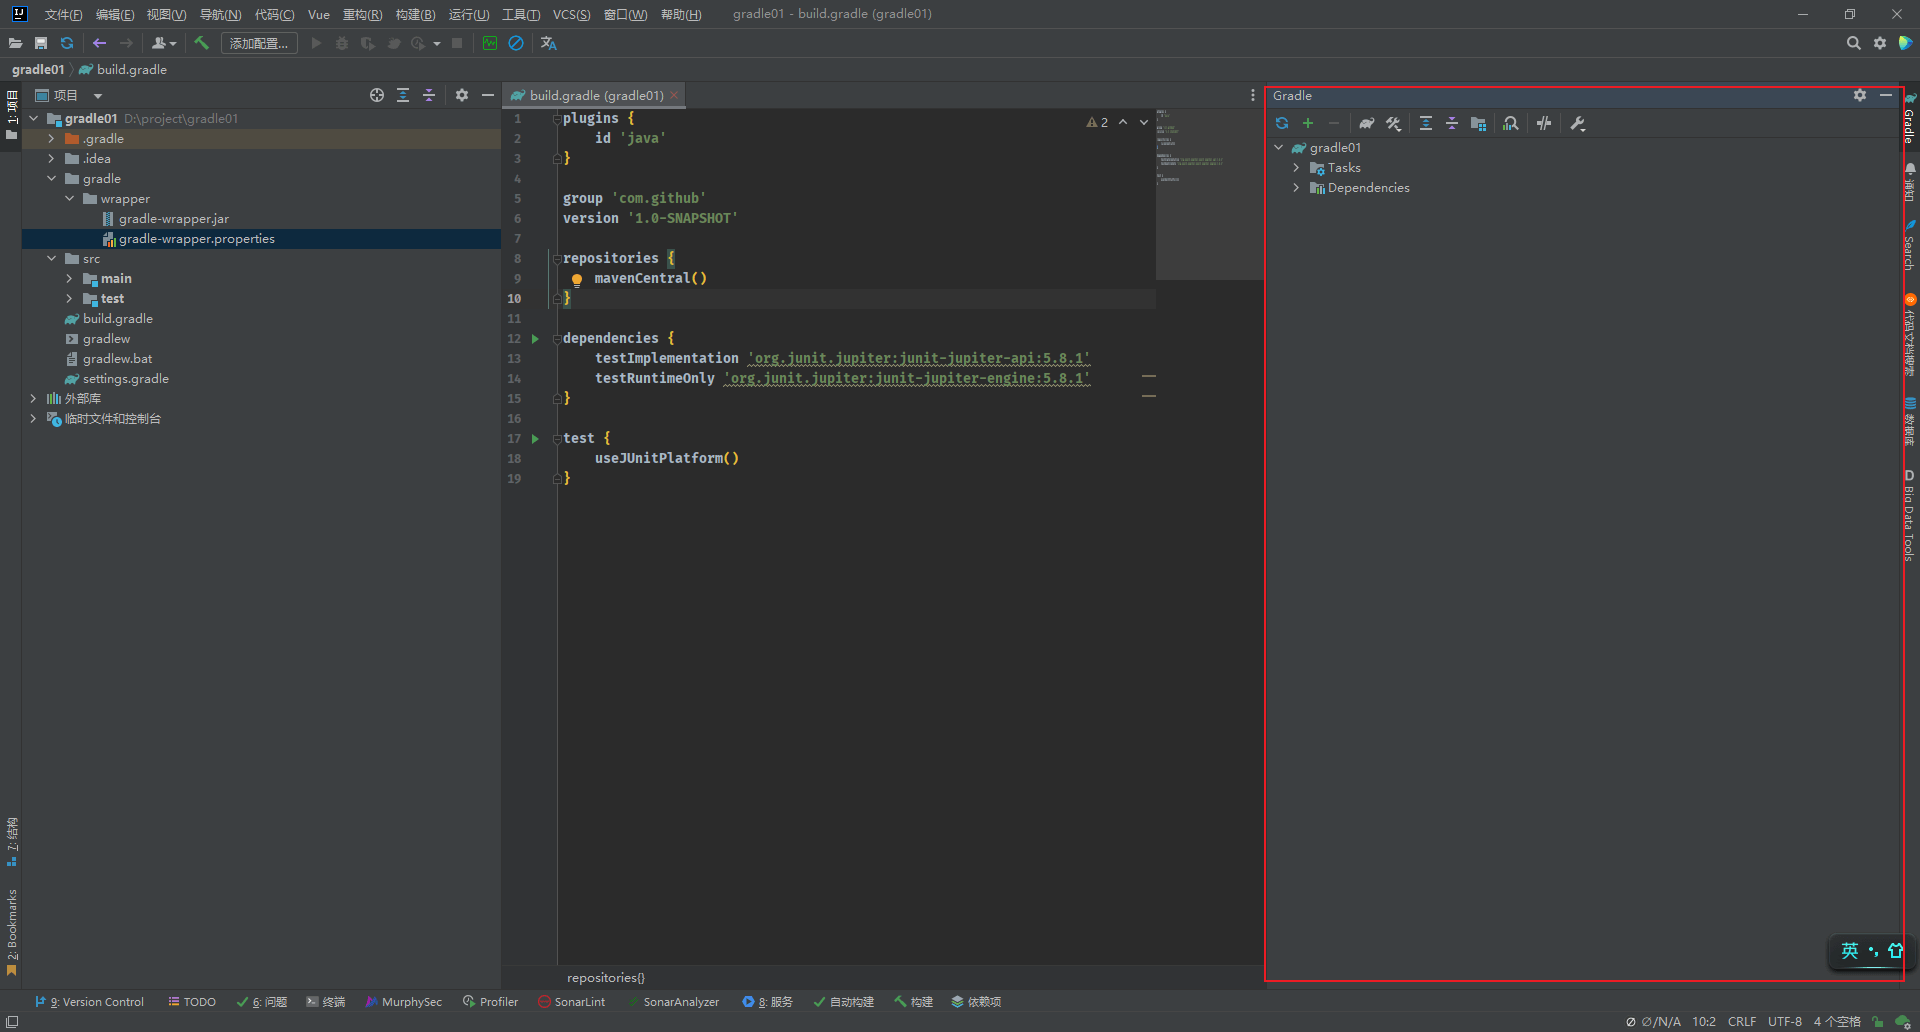The width and height of the screenshot is (1920, 1032).
Task: Close the build.gradle editor tab
Action: (x=674, y=95)
